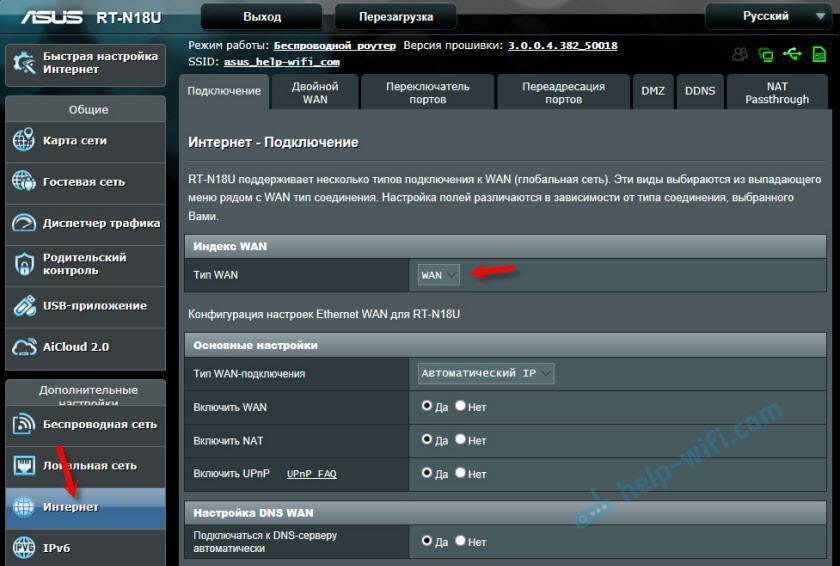Select 'Нет' for automatic DNS server connection
The height and width of the screenshot is (566, 840).
[460, 541]
